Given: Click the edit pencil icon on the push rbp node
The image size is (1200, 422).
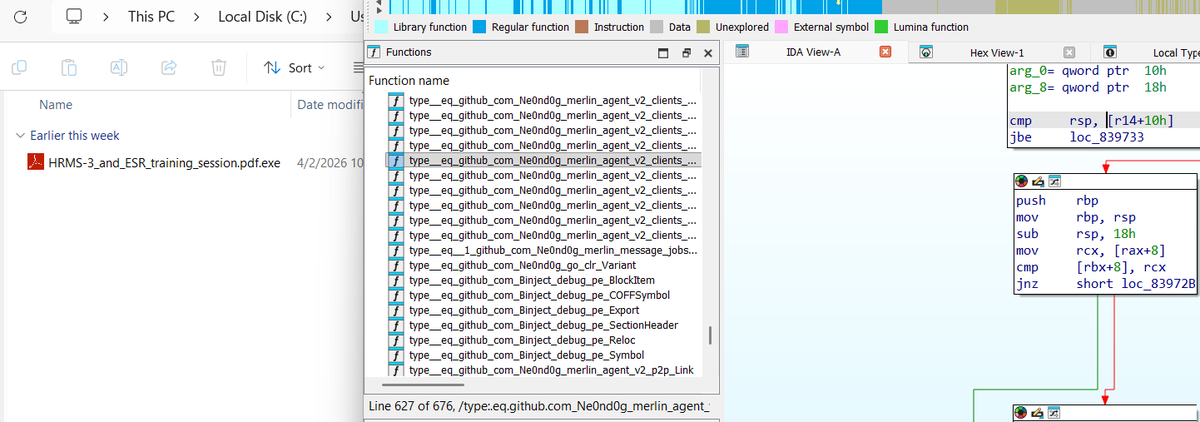Looking at the screenshot, I should (1038, 181).
